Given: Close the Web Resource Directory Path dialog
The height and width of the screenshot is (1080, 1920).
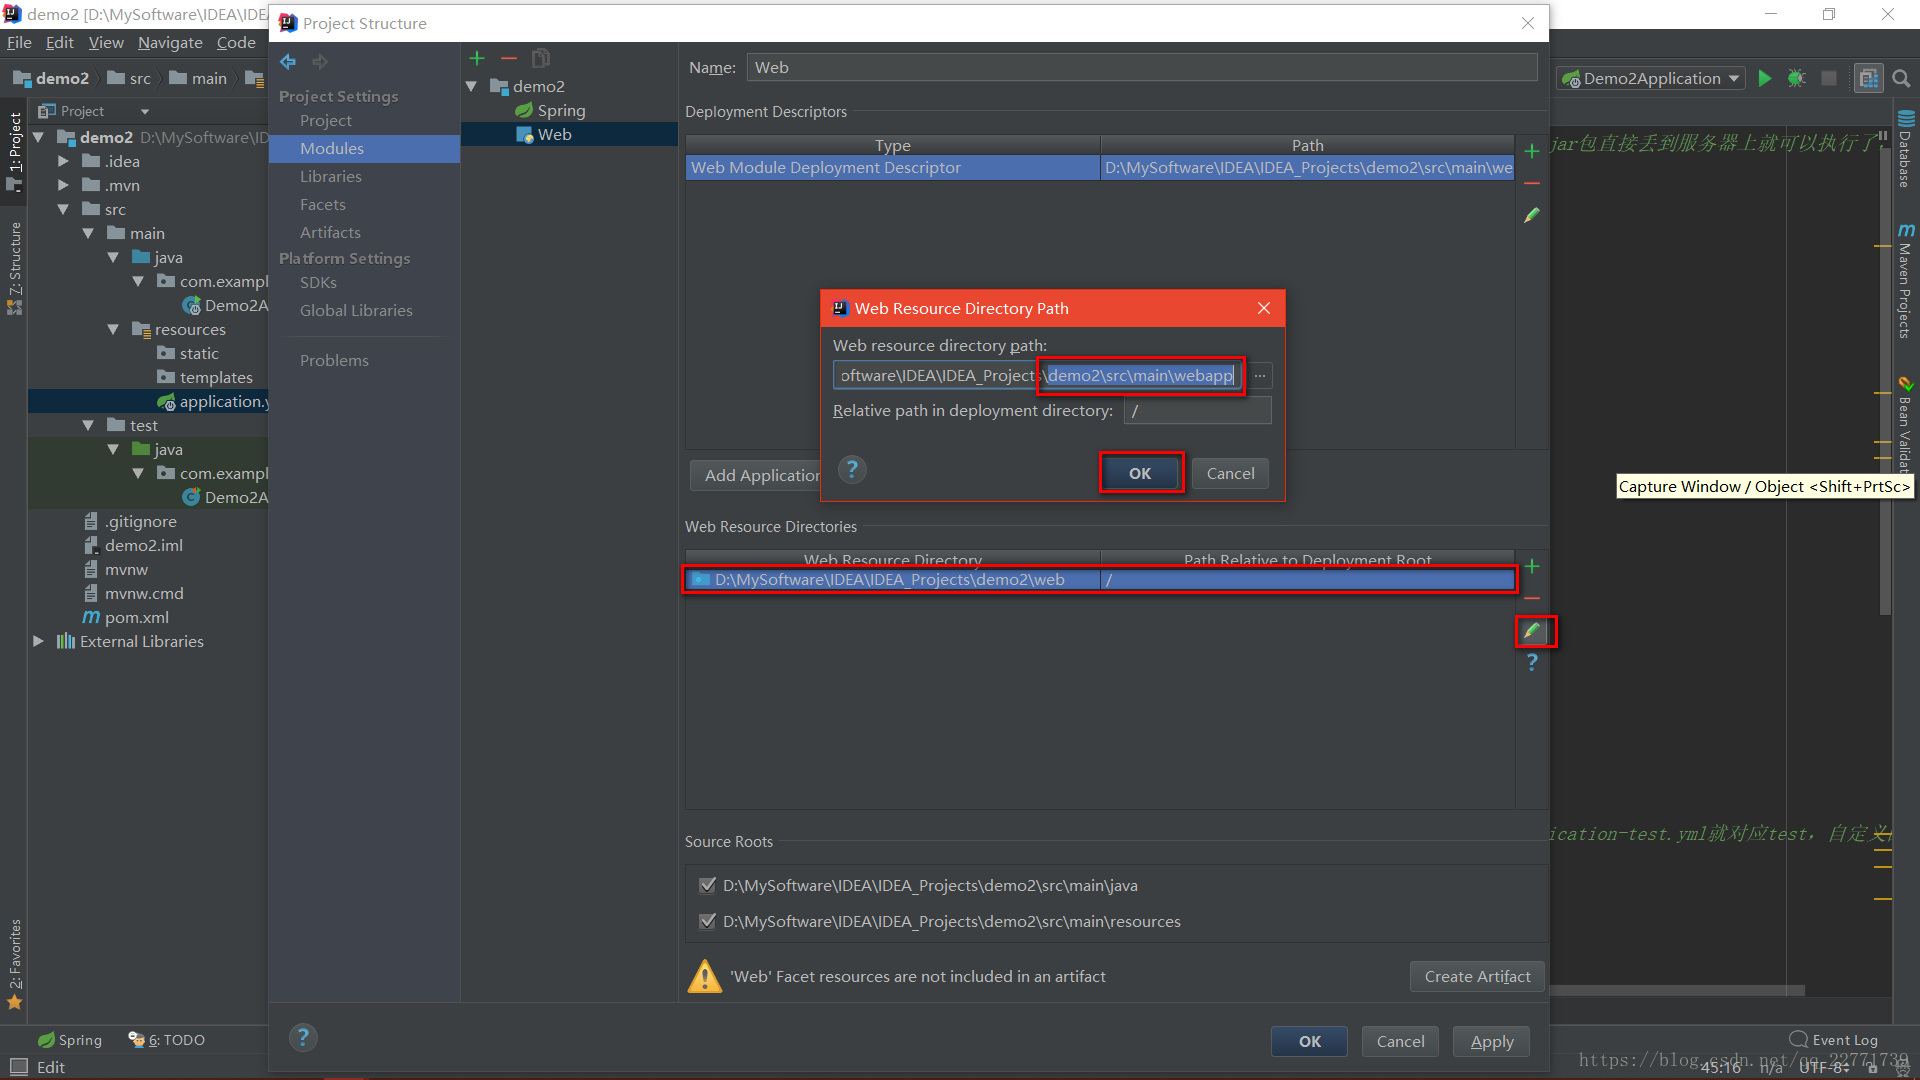Looking at the screenshot, I should [1264, 308].
